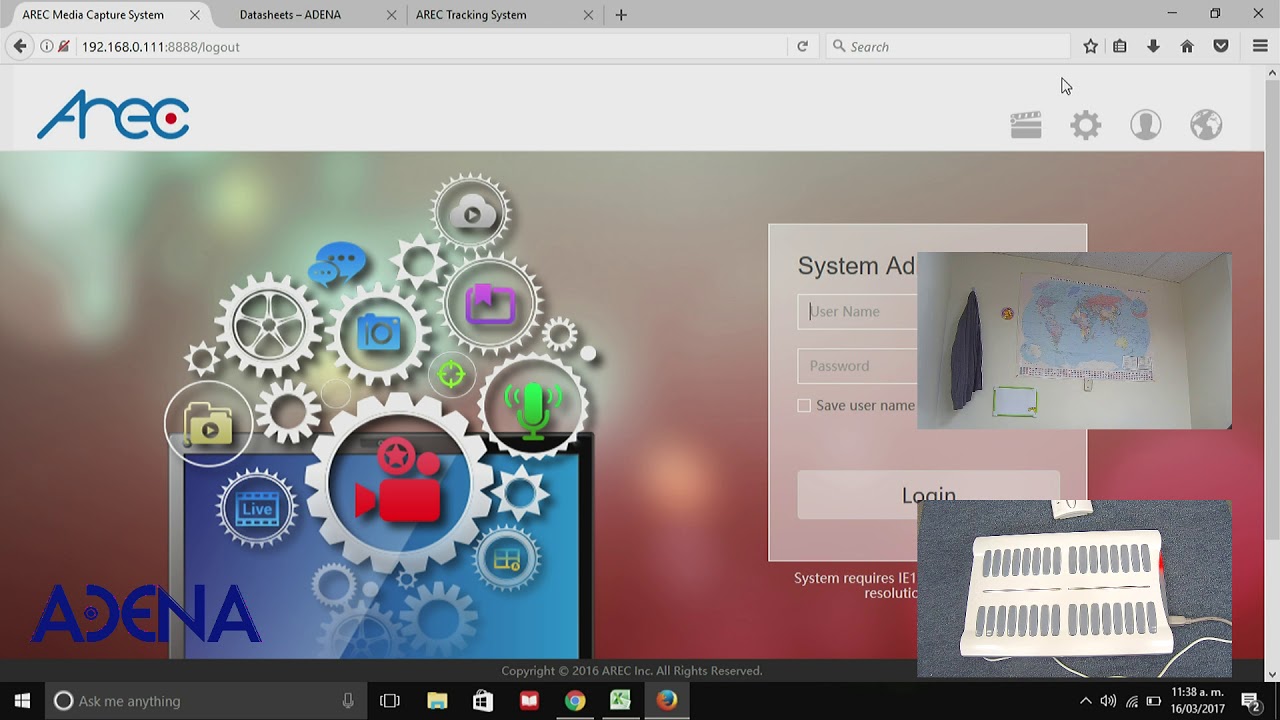
Task: Open File Explorer from the taskbar
Action: click(x=437, y=701)
